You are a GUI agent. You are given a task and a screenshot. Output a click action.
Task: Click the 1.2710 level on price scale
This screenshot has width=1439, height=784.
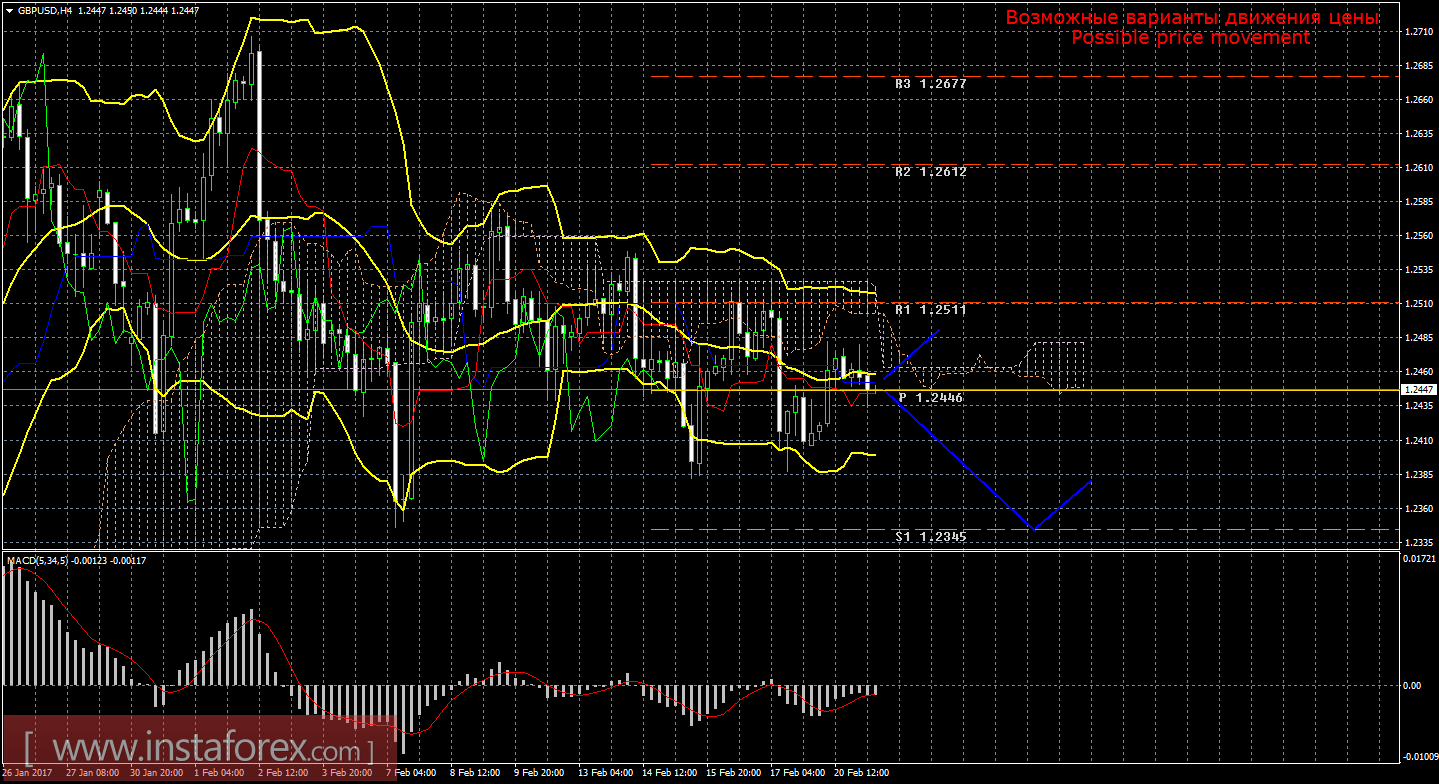pyautogui.click(x=1418, y=32)
